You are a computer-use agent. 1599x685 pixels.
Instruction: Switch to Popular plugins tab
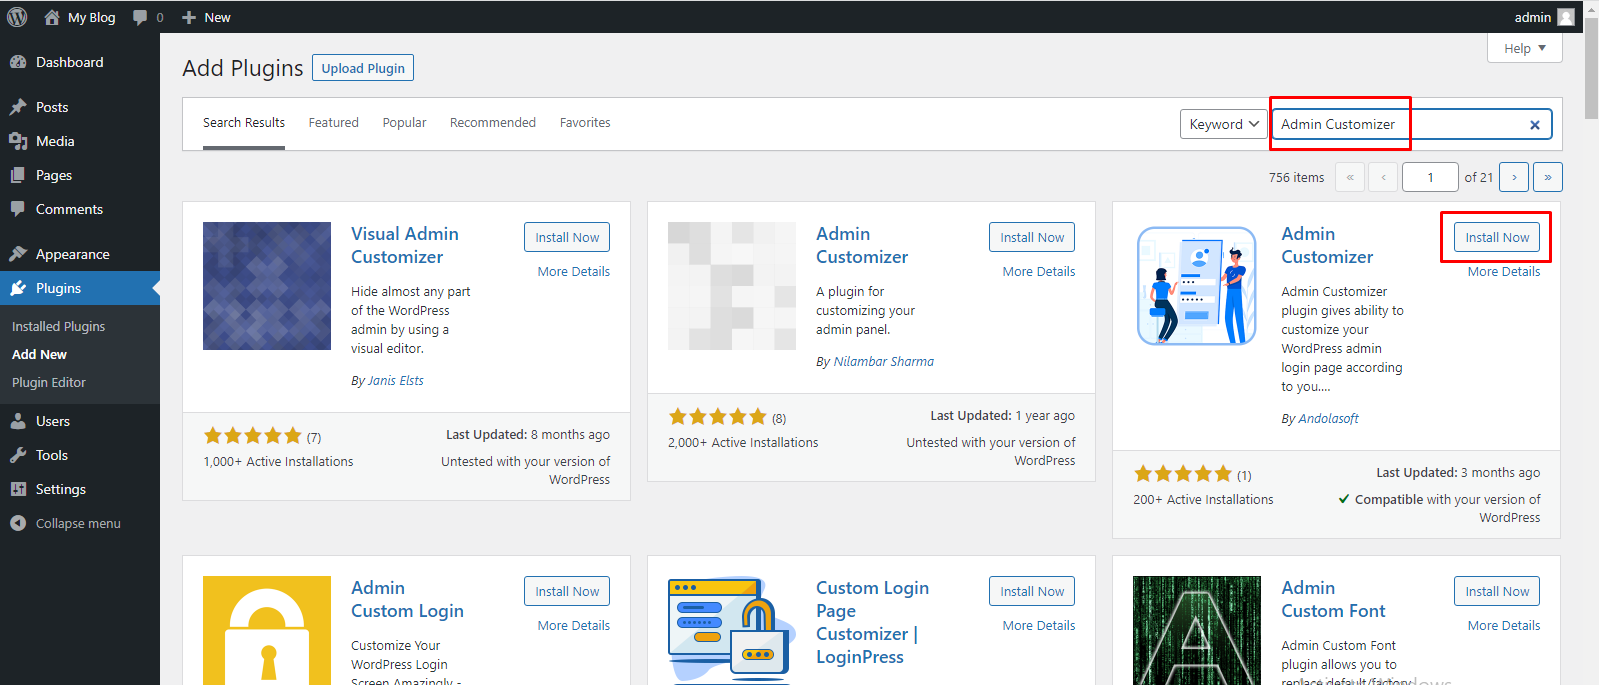click(404, 123)
